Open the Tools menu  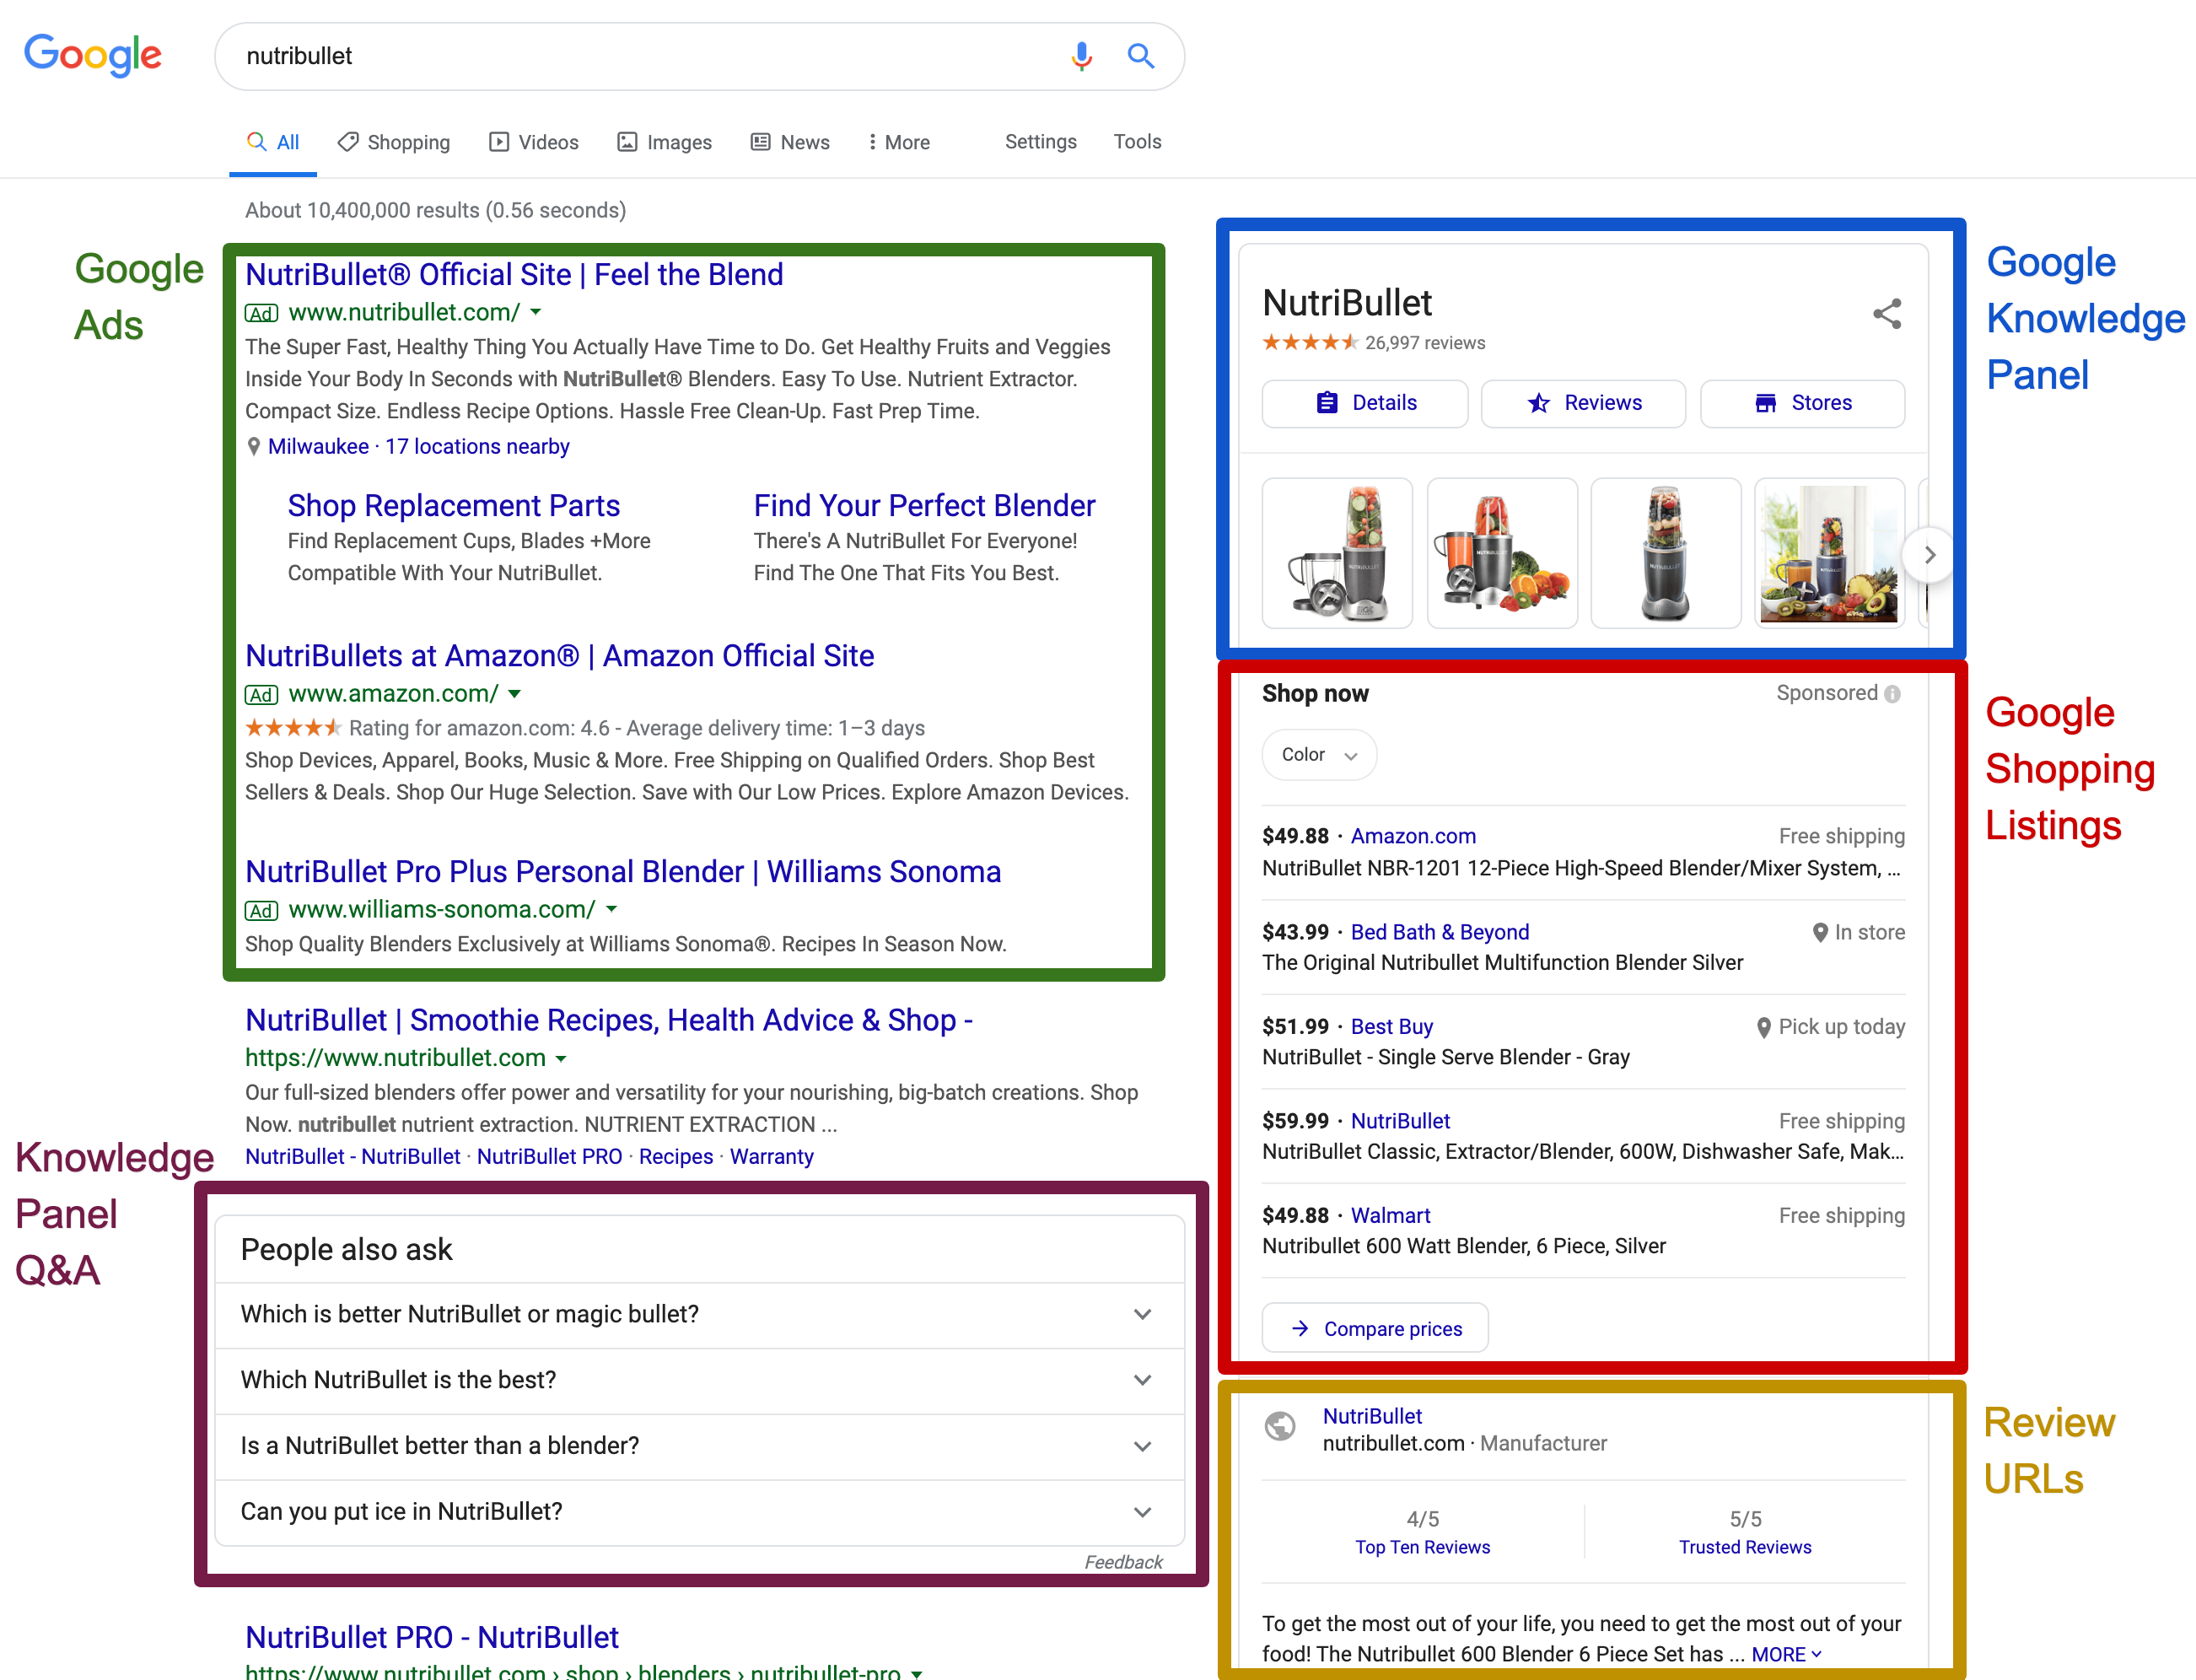coord(1138,142)
